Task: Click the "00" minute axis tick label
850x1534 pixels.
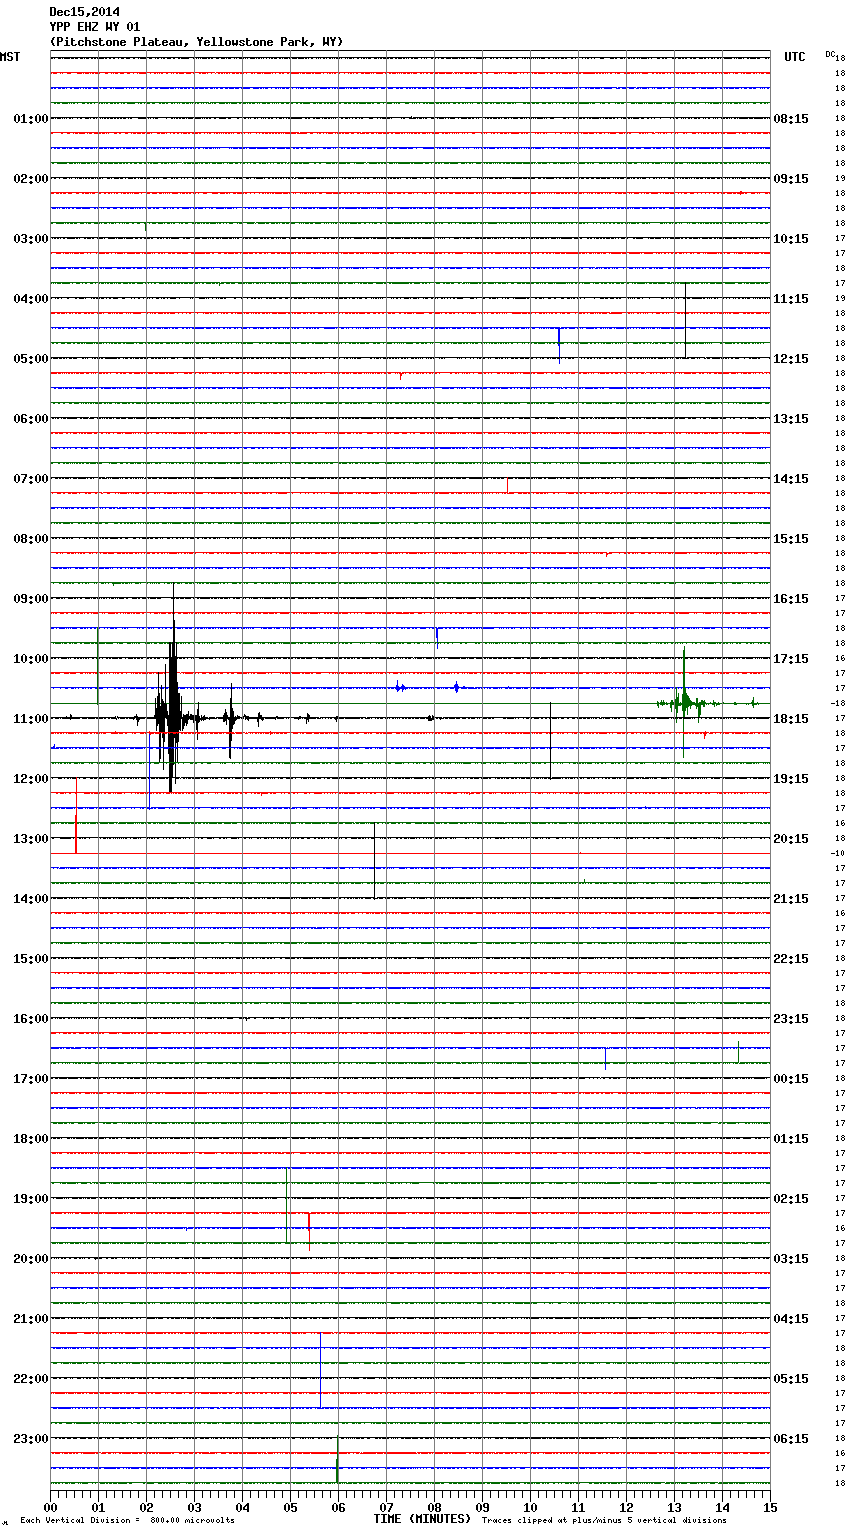Action: (x=50, y=1508)
